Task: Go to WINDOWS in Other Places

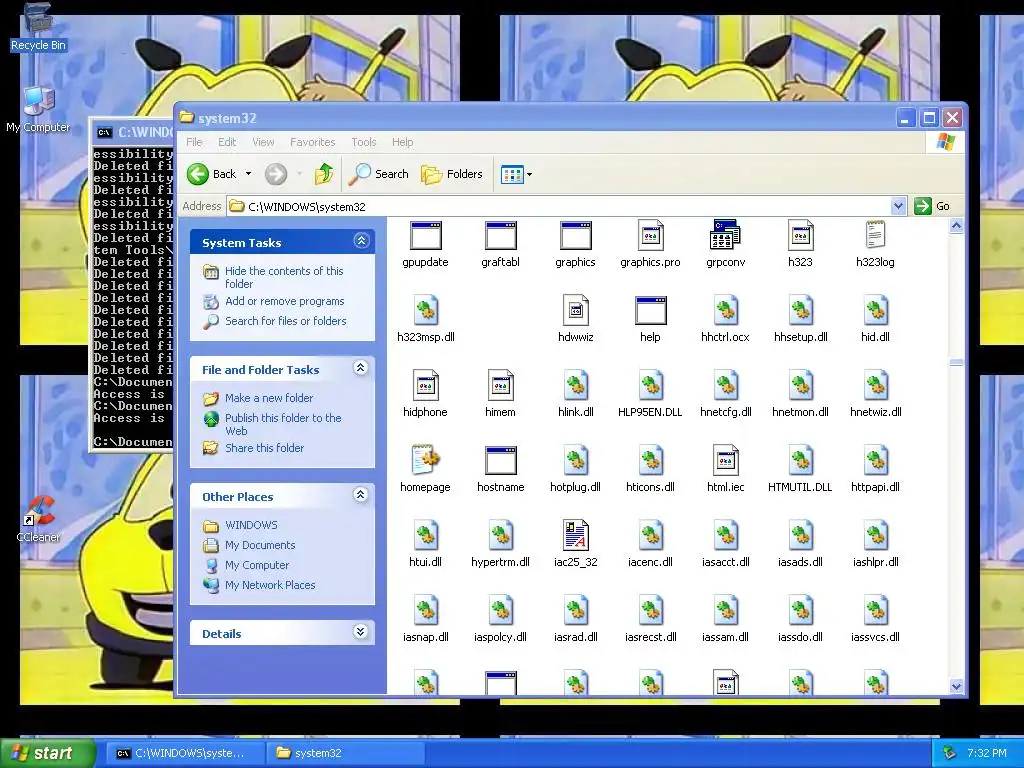Action: pos(251,525)
